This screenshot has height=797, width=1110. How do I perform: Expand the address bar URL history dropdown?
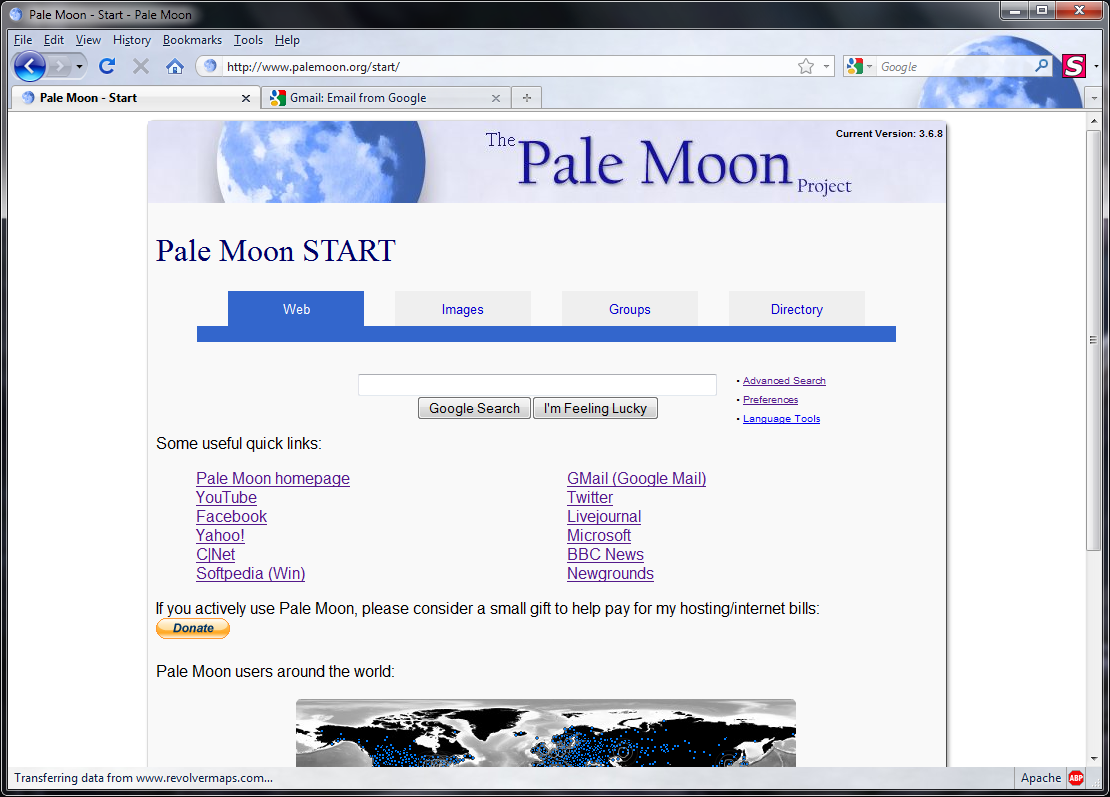(826, 67)
